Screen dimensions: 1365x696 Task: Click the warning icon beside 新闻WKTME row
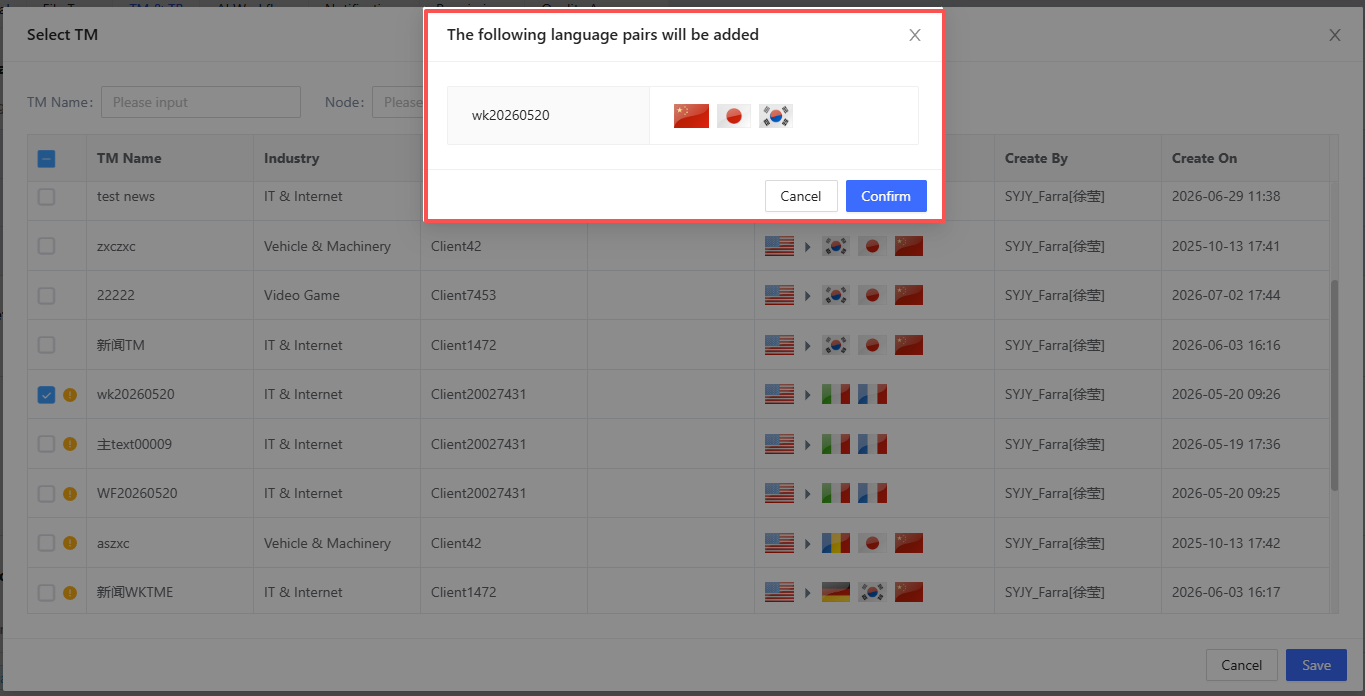pyautogui.click(x=70, y=592)
